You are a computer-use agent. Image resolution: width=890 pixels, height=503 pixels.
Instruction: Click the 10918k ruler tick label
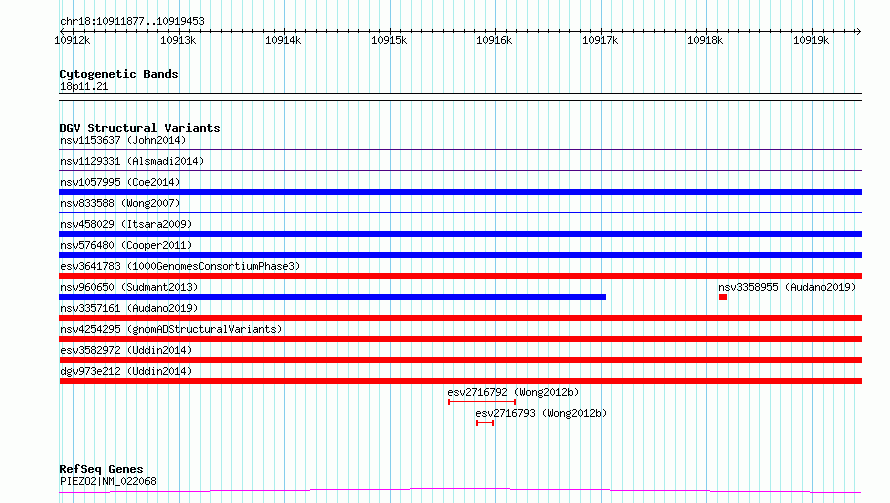click(x=705, y=40)
